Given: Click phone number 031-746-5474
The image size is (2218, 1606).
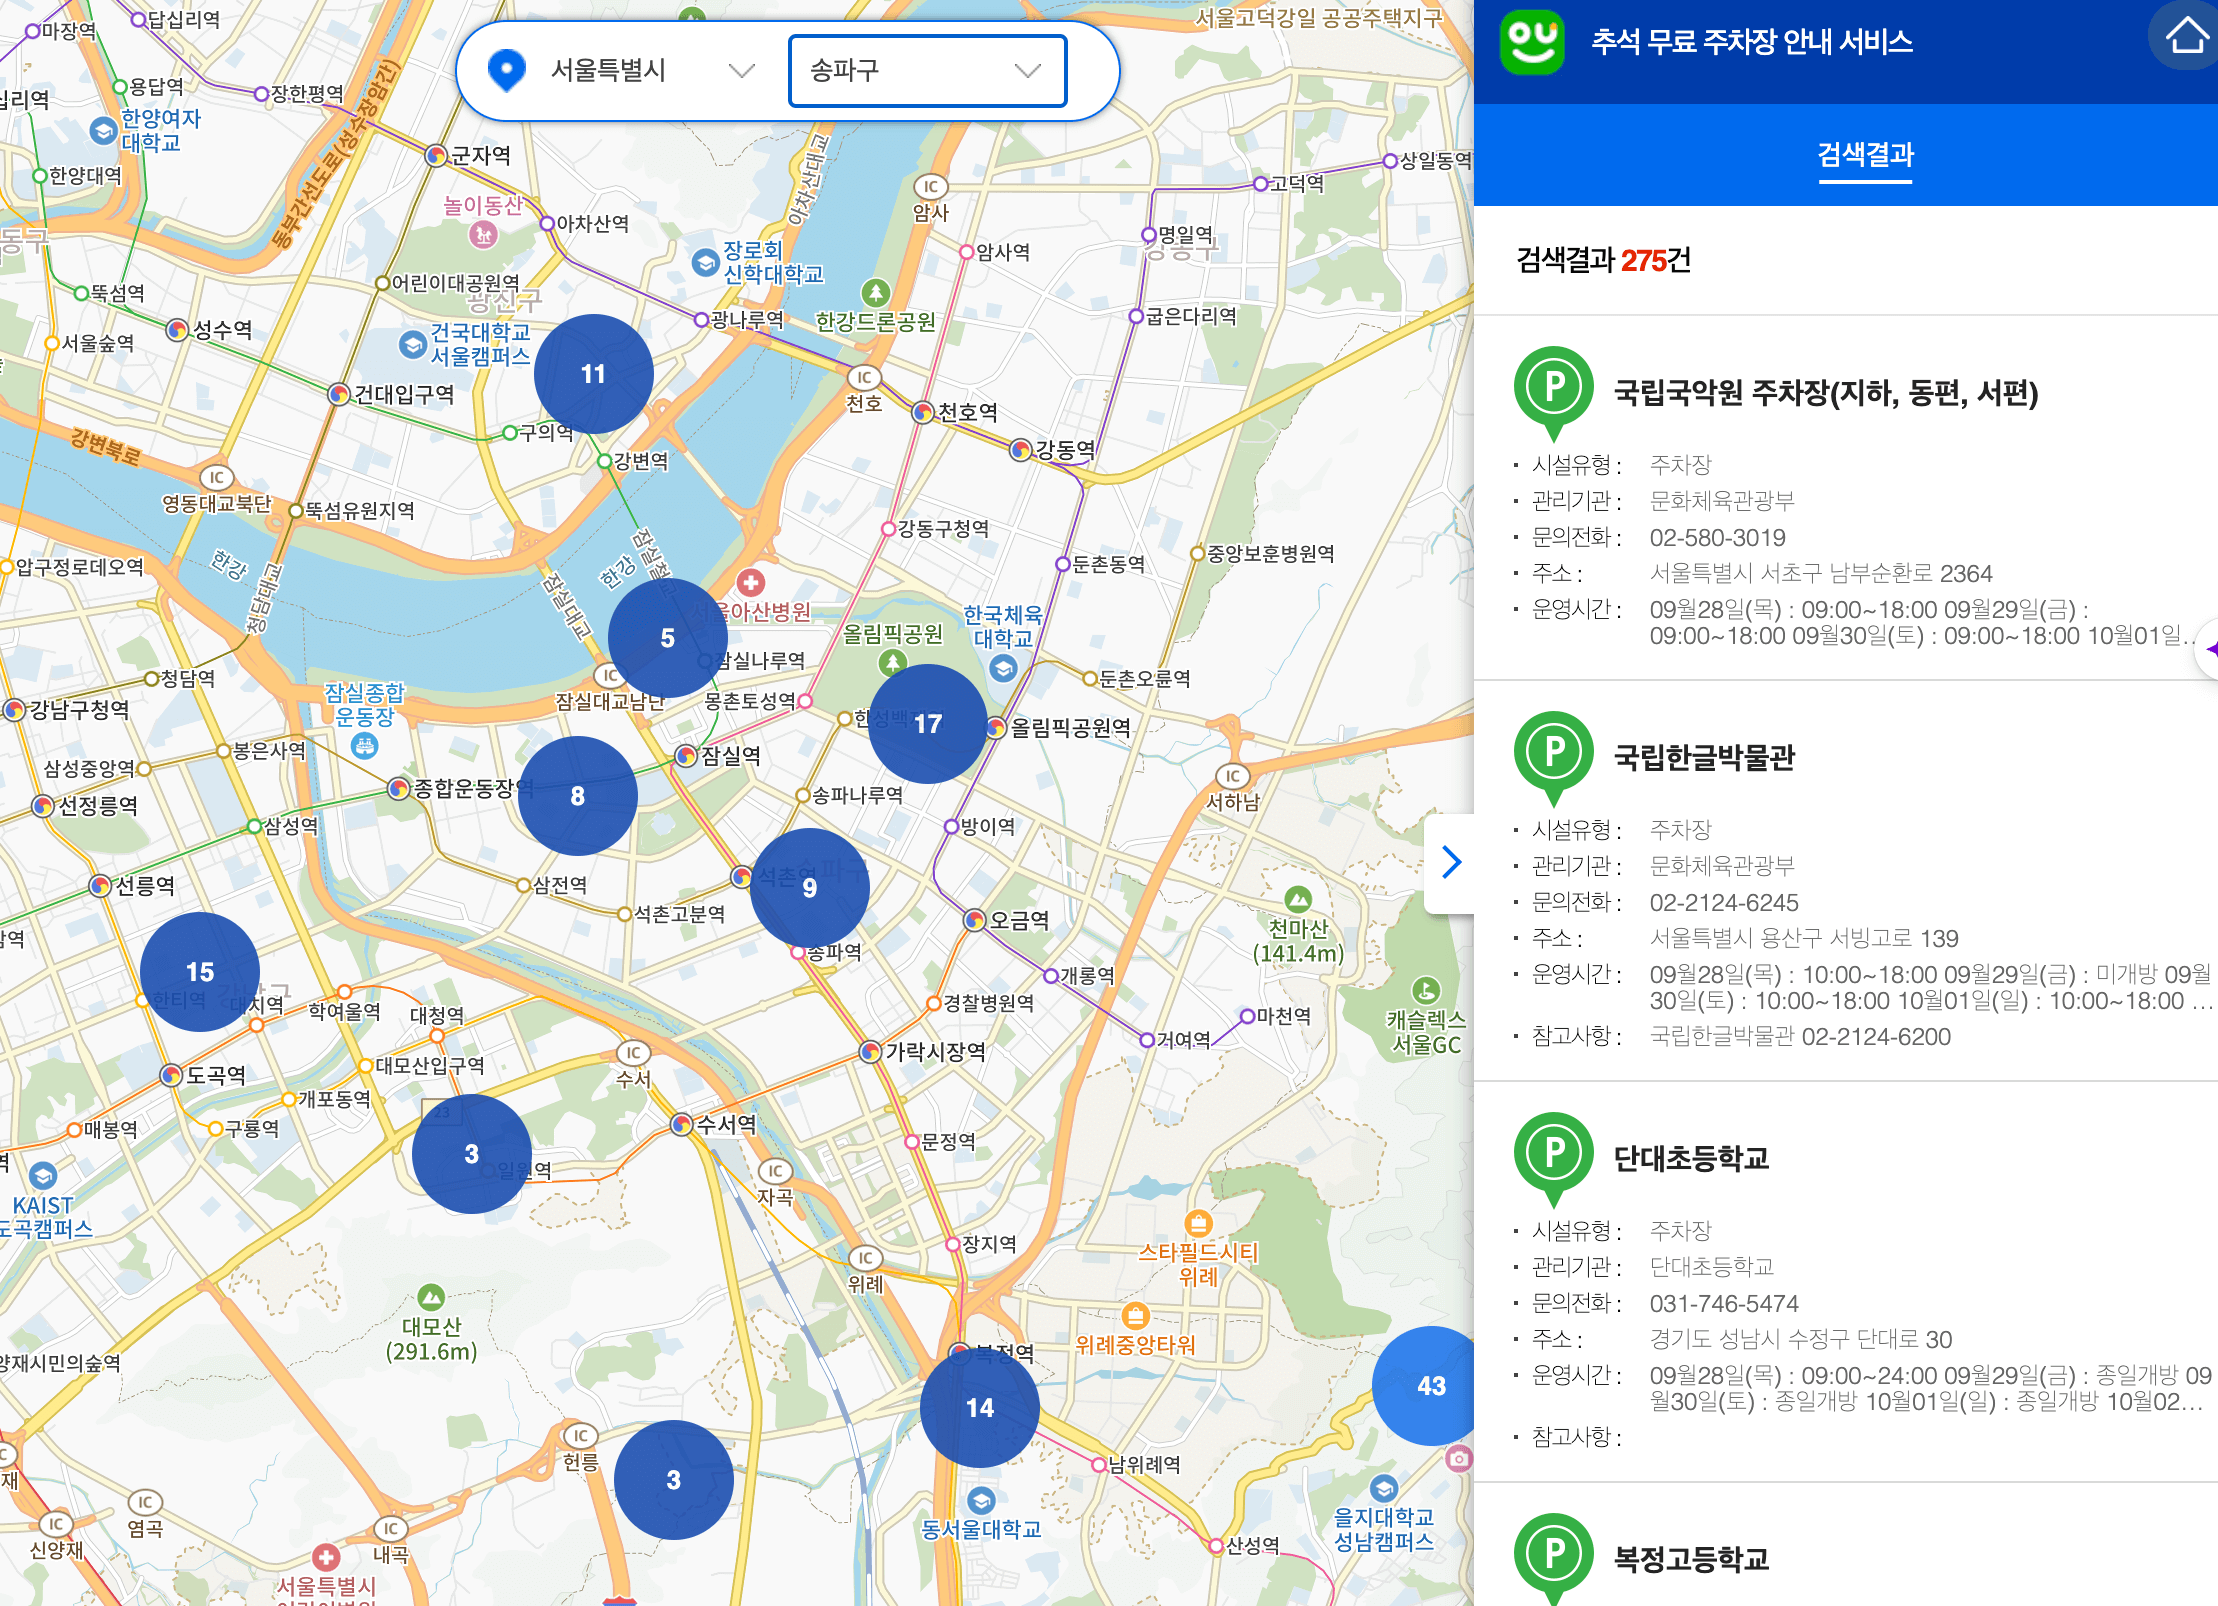Looking at the screenshot, I should (x=1724, y=1304).
